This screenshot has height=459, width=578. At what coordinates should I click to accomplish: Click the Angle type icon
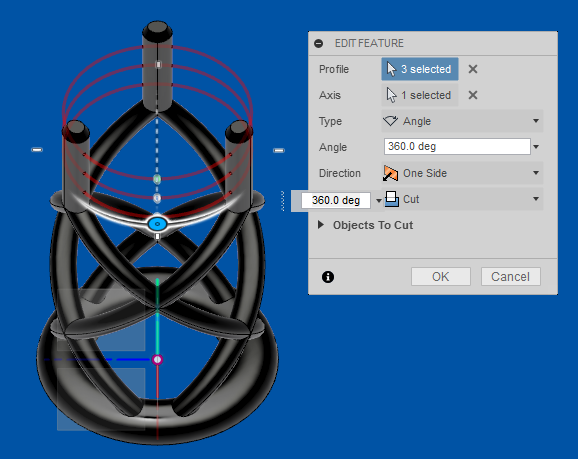390,121
